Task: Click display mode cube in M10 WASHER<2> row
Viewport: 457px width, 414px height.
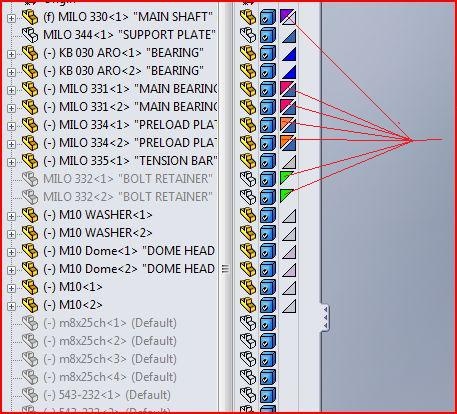Action: pos(268,233)
